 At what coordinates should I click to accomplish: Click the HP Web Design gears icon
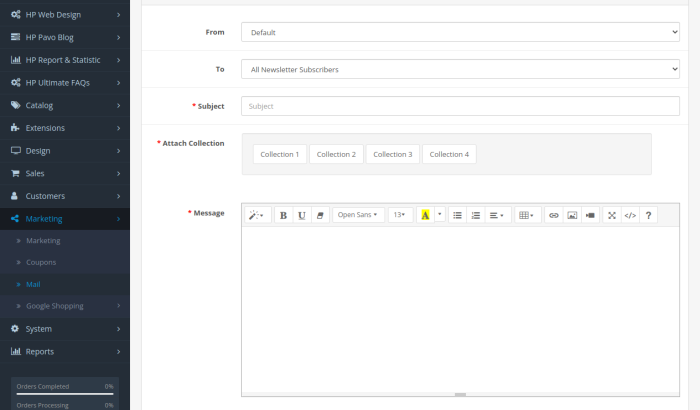[16, 14]
